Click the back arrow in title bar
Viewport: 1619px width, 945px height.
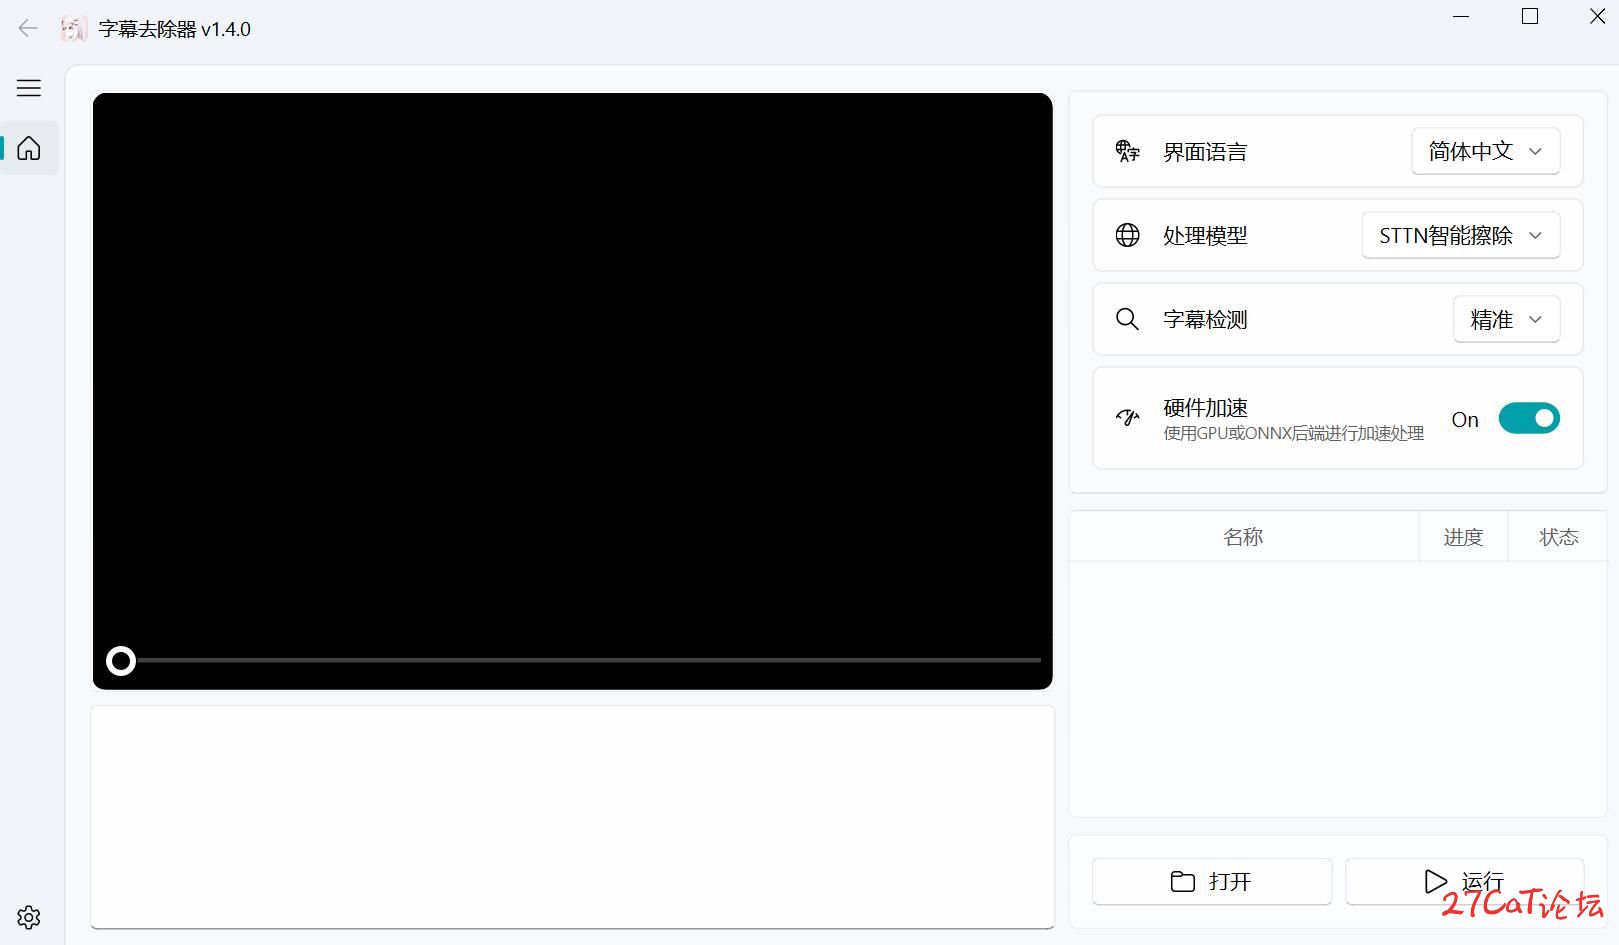[28, 28]
